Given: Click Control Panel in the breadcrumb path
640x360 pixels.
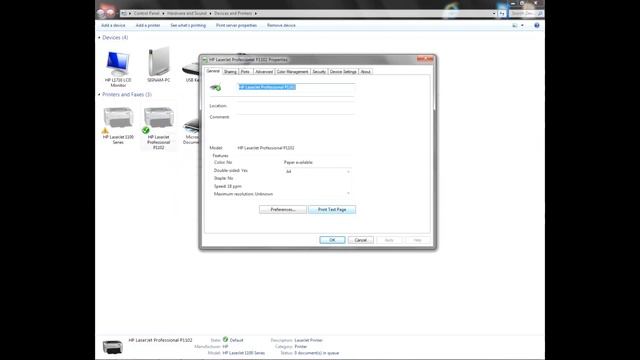Looking at the screenshot, I should (147, 13).
